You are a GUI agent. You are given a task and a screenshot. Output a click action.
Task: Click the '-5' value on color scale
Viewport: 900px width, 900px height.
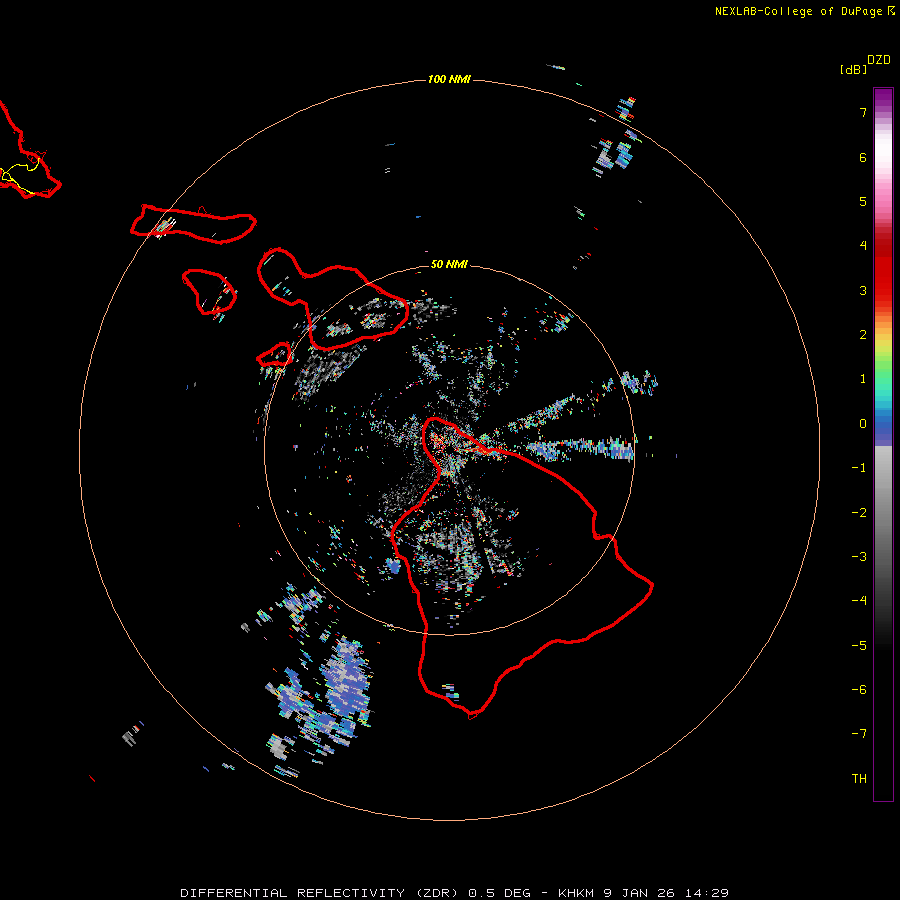click(x=859, y=646)
